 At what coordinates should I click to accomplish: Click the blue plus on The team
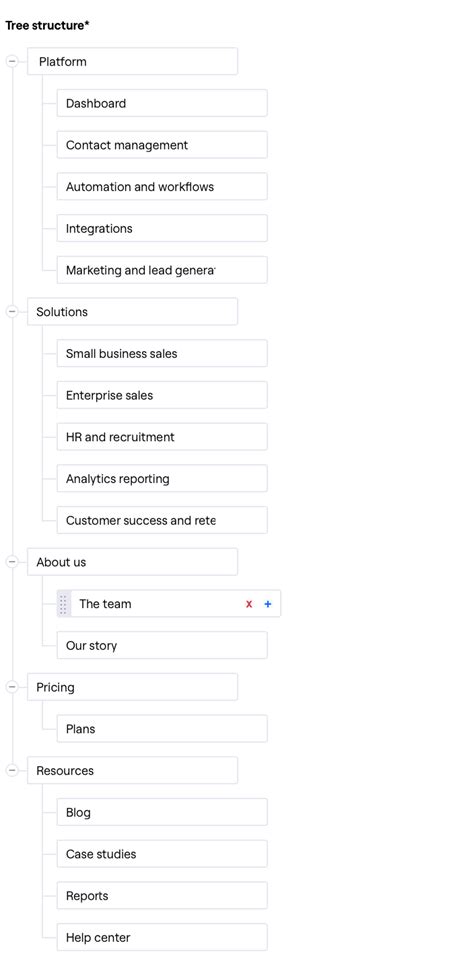click(268, 604)
